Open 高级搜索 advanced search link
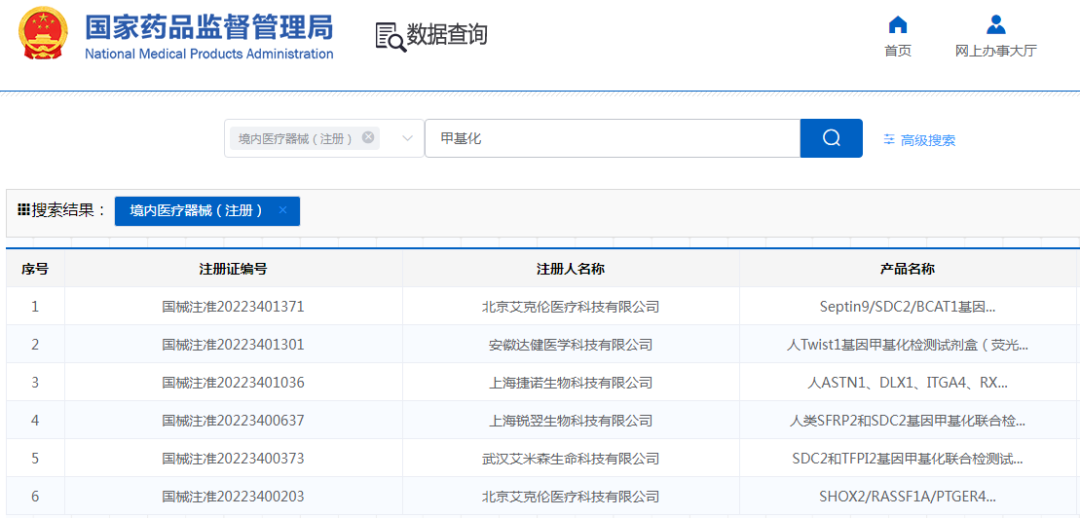The height and width of the screenshot is (518, 1080). click(927, 140)
